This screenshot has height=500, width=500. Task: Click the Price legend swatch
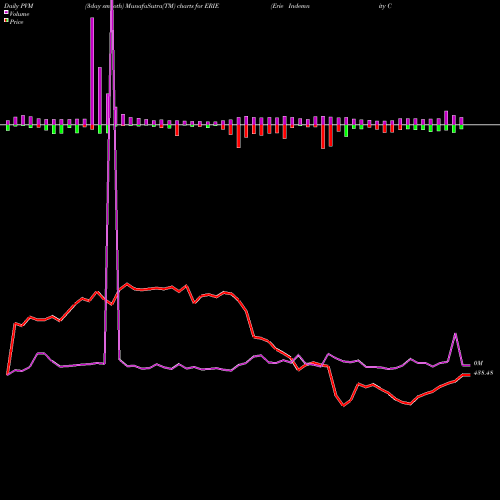pos(6,21)
